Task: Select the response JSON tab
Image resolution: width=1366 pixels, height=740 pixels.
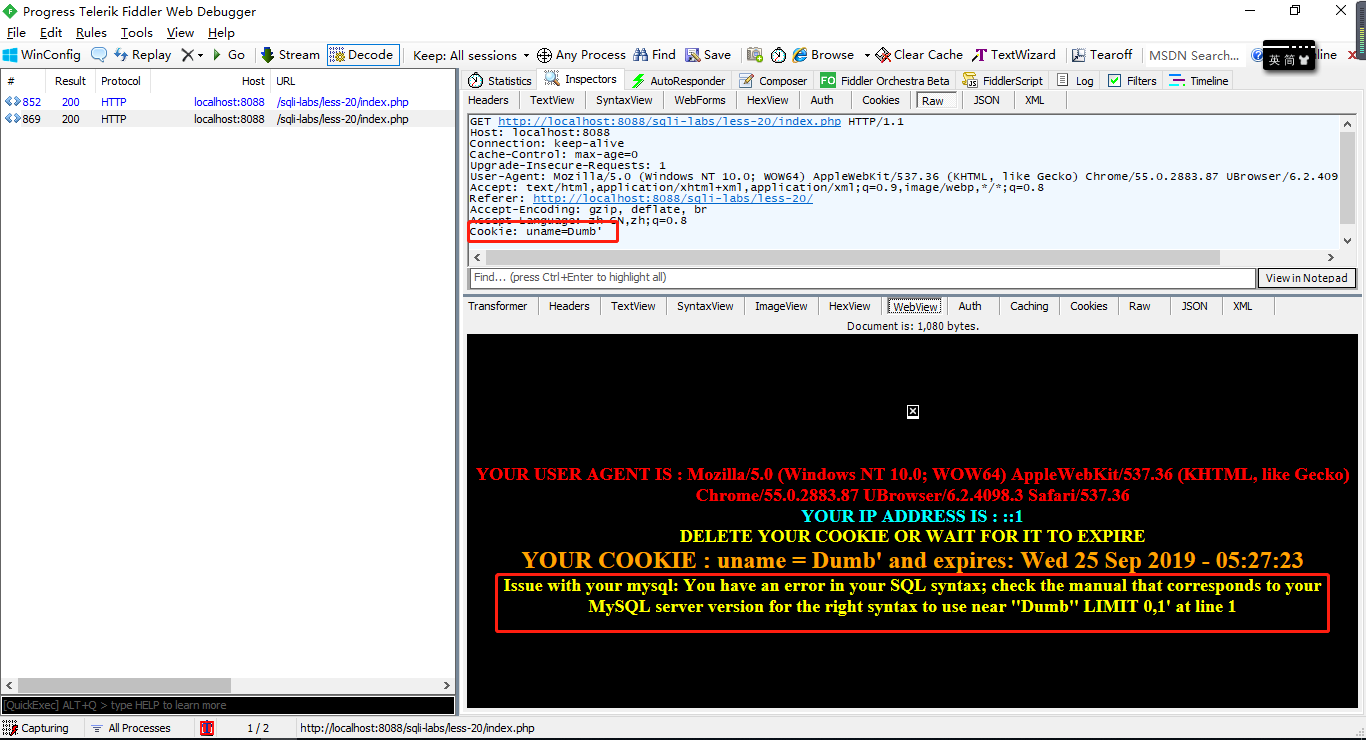Action: click(1194, 306)
